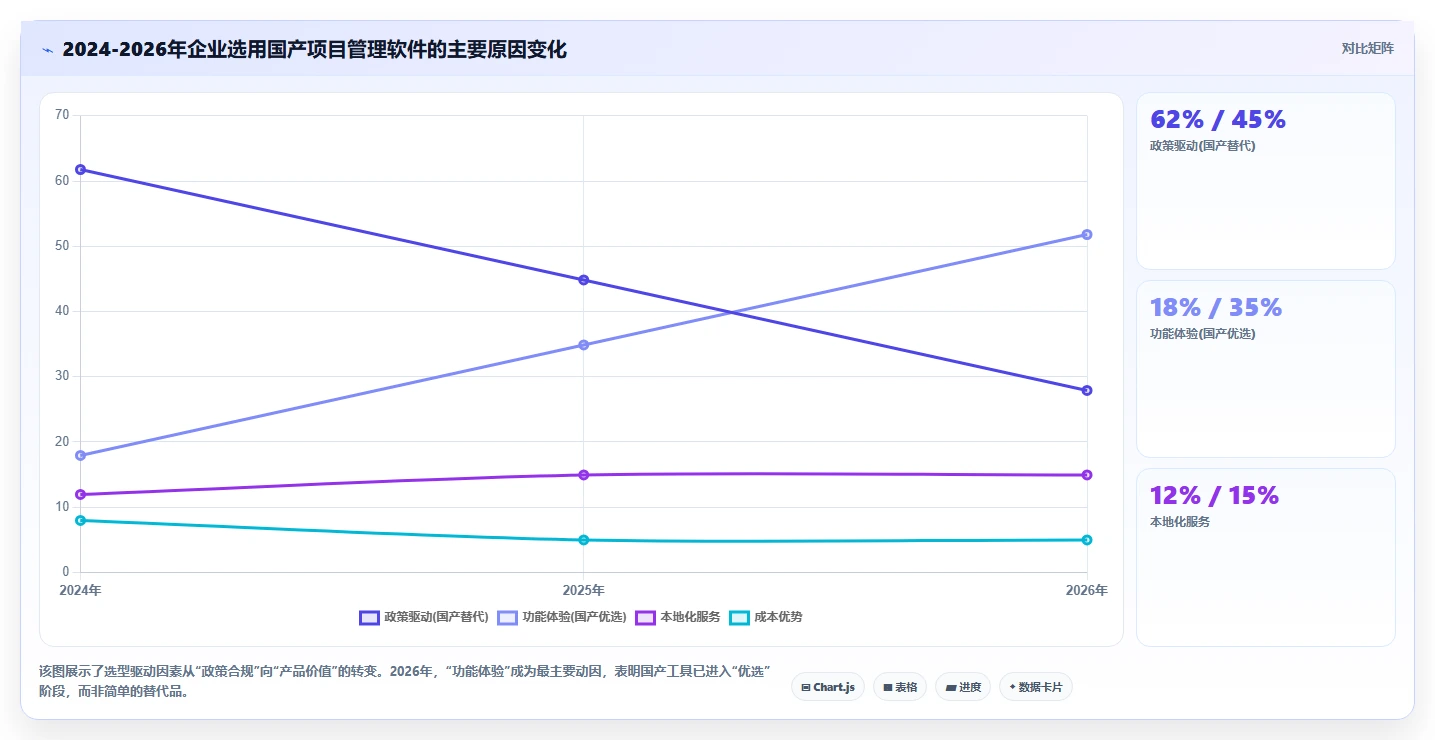Click the y-axis value 40
The height and width of the screenshot is (740, 1435).
[x=62, y=311]
